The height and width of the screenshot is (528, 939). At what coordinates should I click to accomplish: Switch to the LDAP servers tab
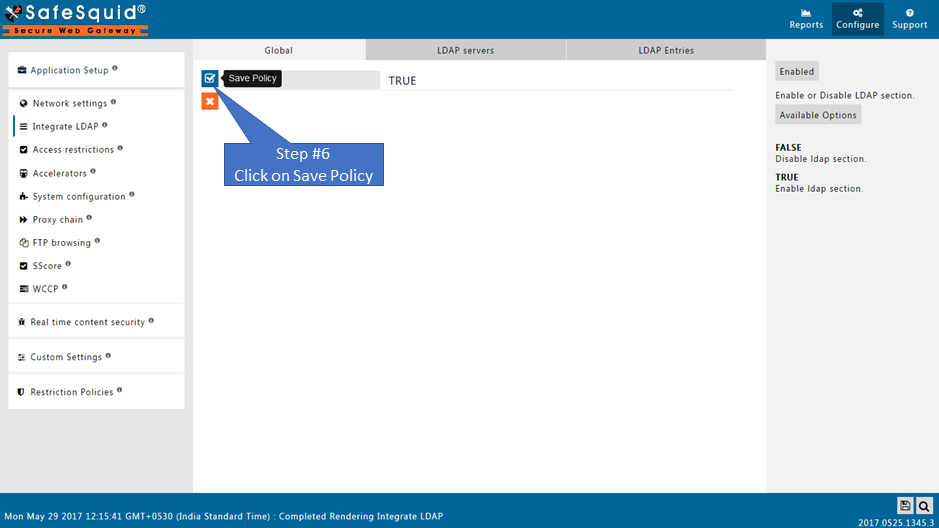[x=465, y=50]
